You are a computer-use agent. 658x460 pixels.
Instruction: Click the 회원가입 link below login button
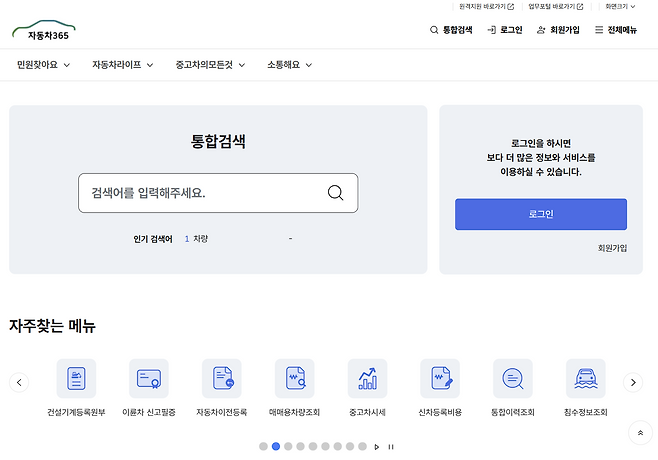[x=612, y=247]
